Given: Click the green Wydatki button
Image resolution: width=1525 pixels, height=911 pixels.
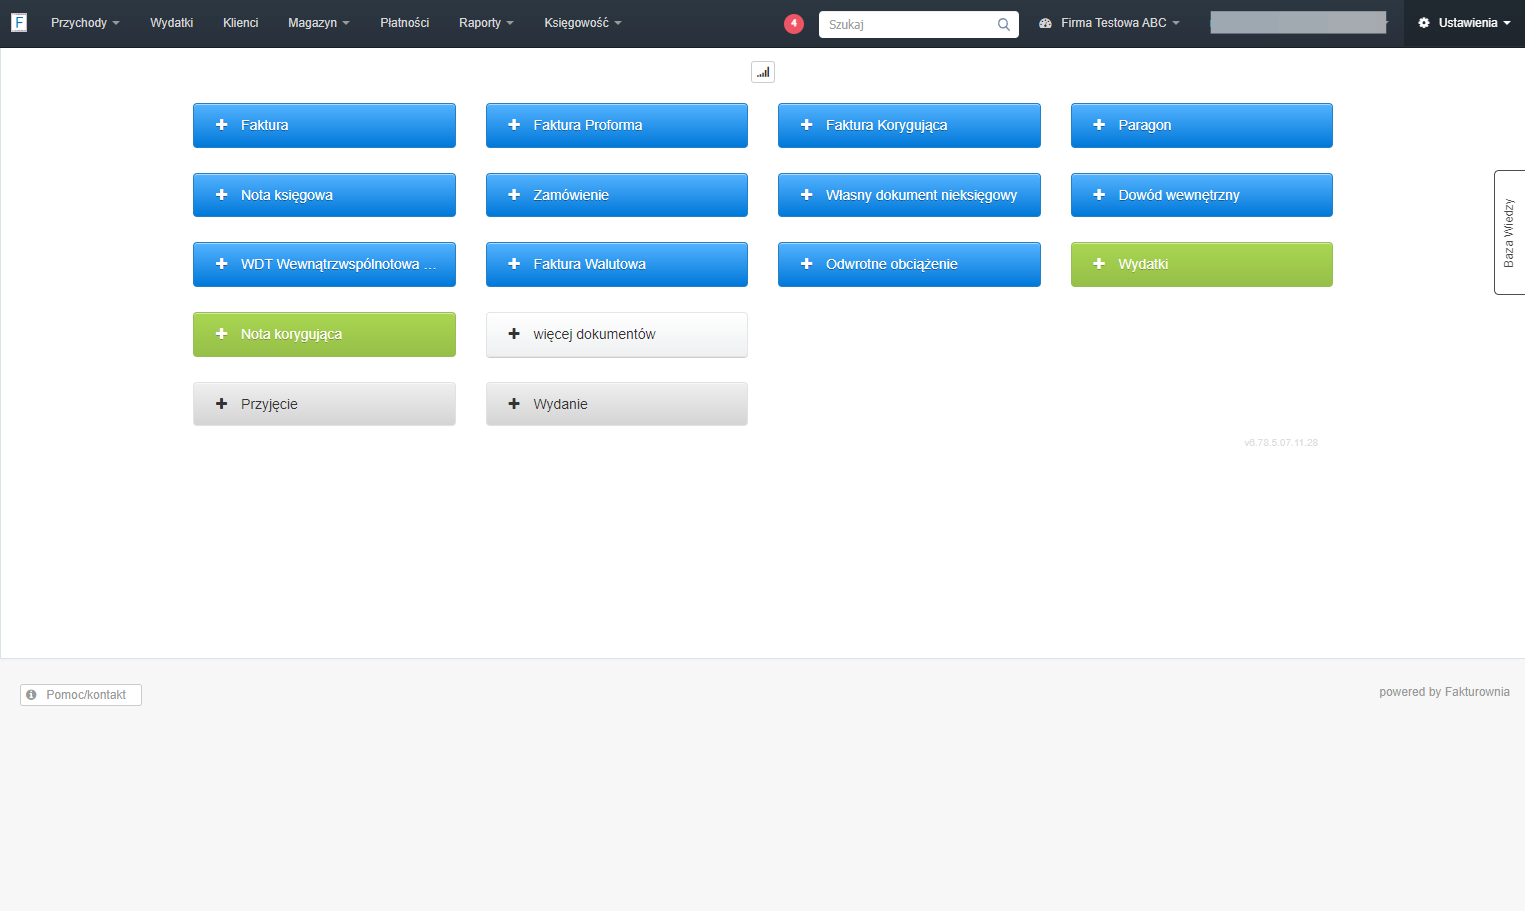Looking at the screenshot, I should [1202, 264].
